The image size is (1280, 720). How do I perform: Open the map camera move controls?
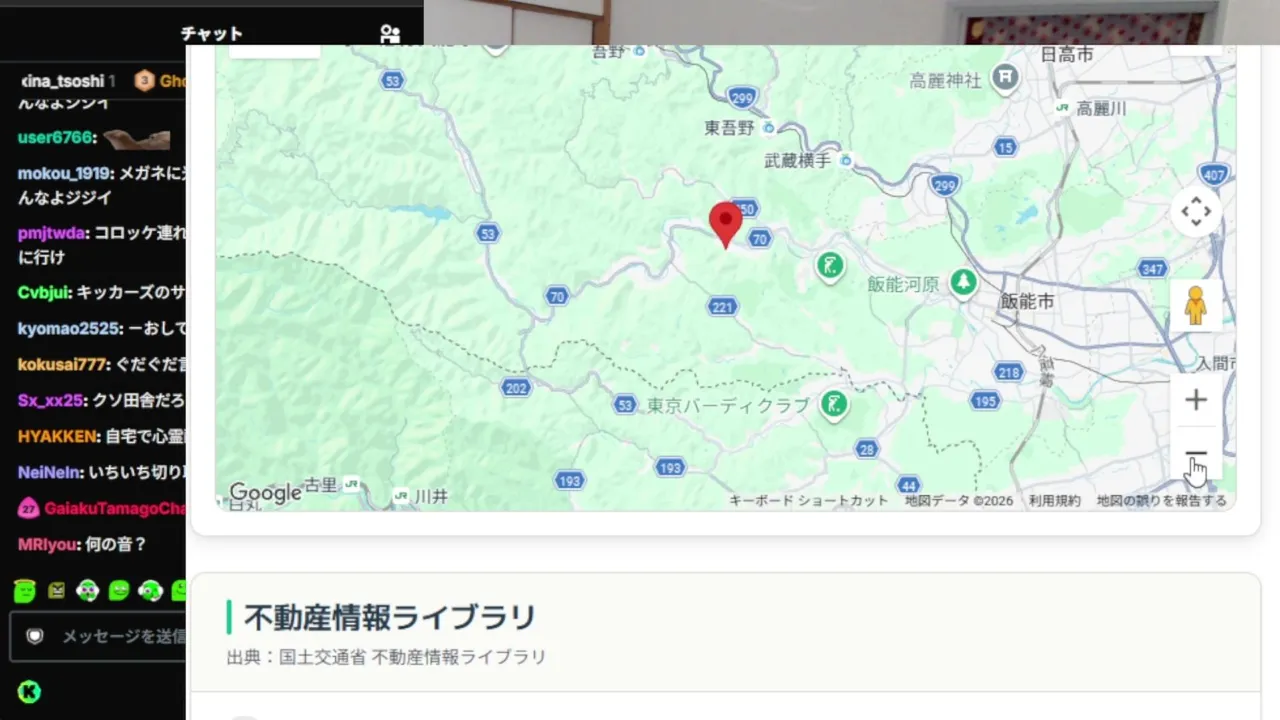tap(1196, 211)
